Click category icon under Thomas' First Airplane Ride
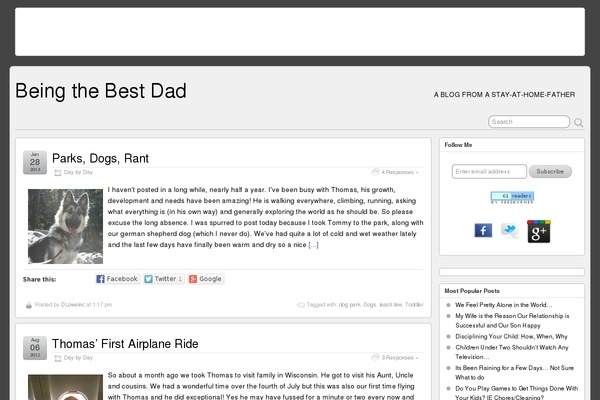The height and width of the screenshot is (400, 600). point(58,358)
